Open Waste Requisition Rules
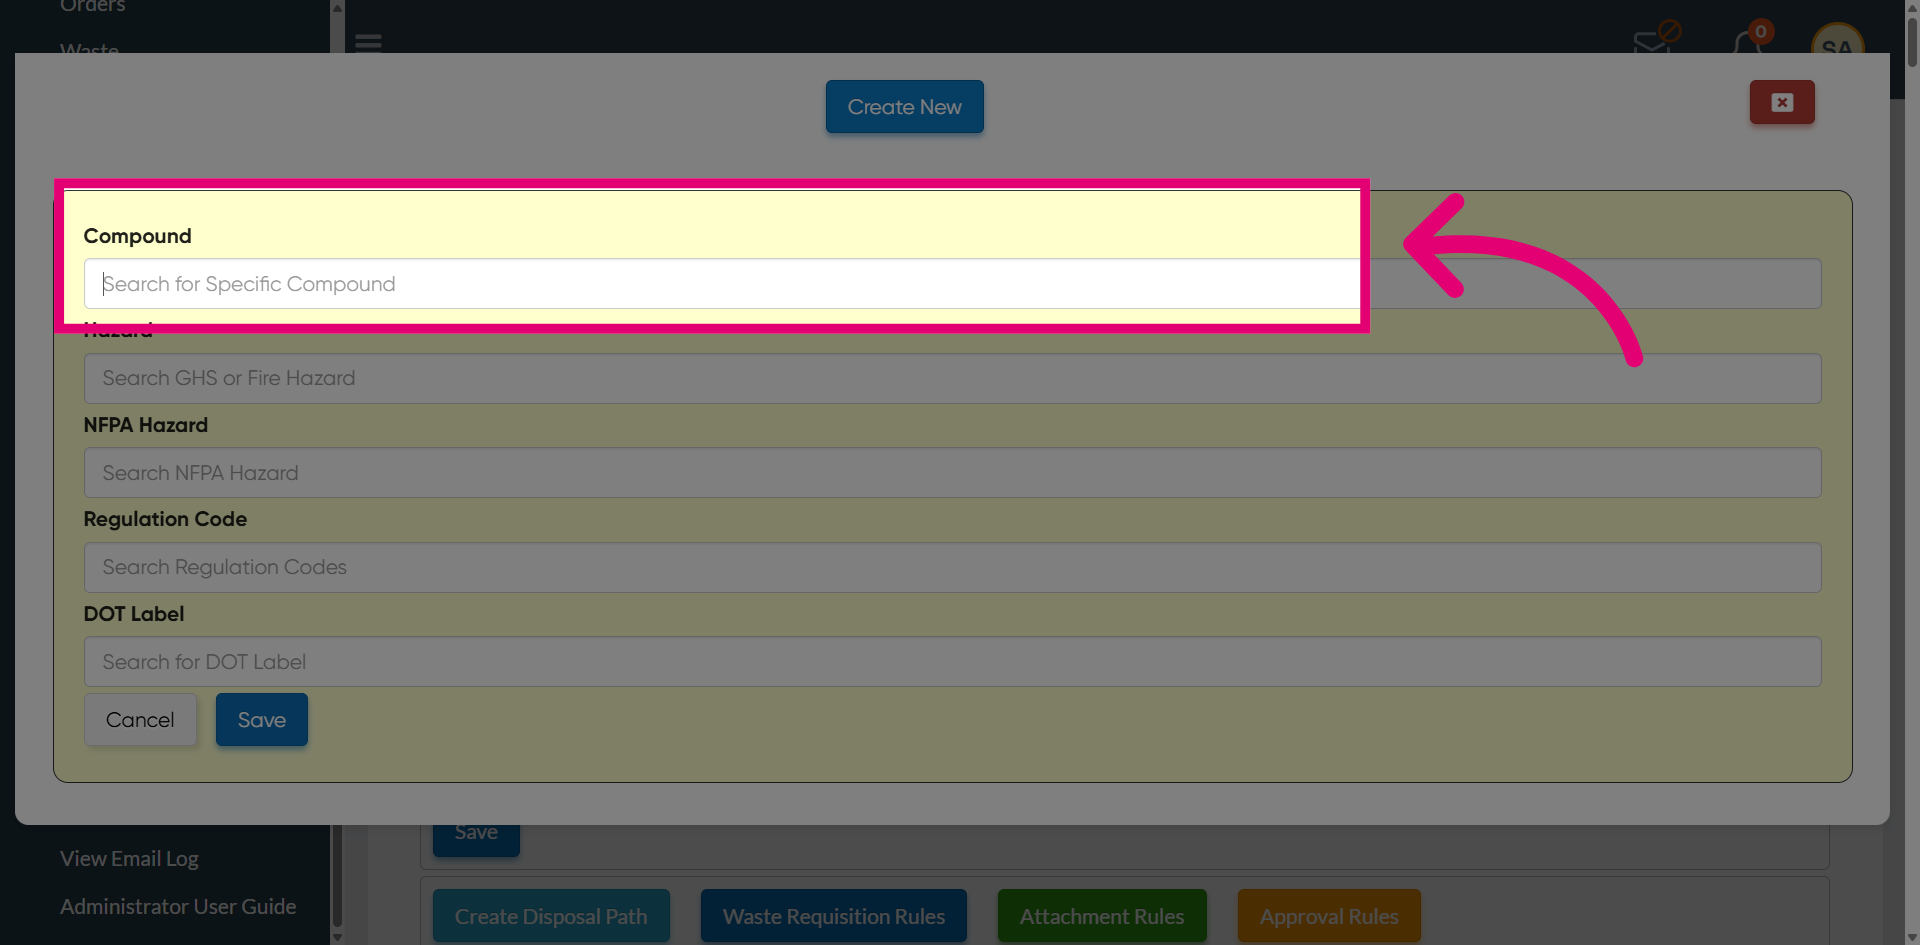This screenshot has height=945, width=1920. [x=833, y=916]
